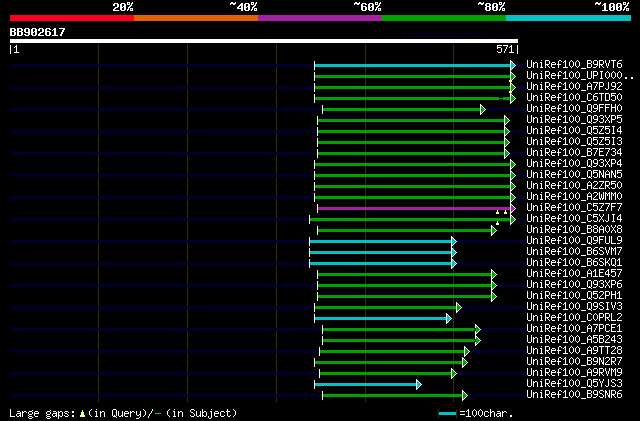Click the purple alignment bar for C5Z7F7

(x=417, y=209)
